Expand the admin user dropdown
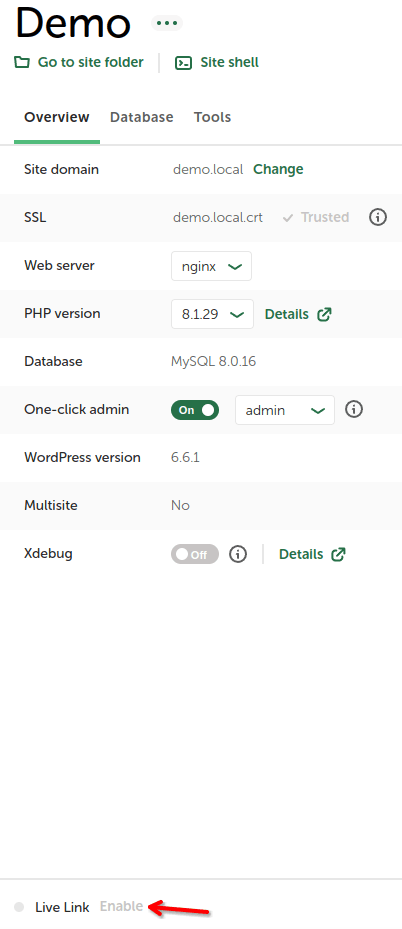 coord(285,410)
